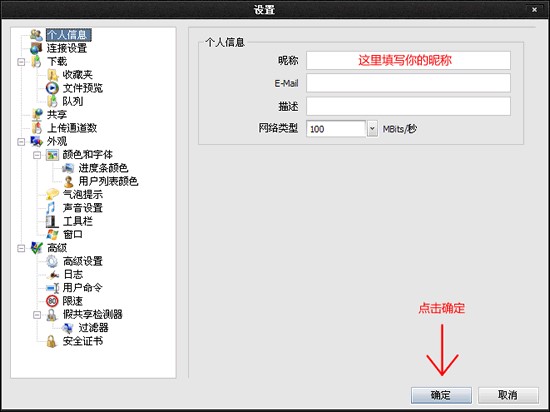Click the 连接设置 globe icon

coord(36,48)
